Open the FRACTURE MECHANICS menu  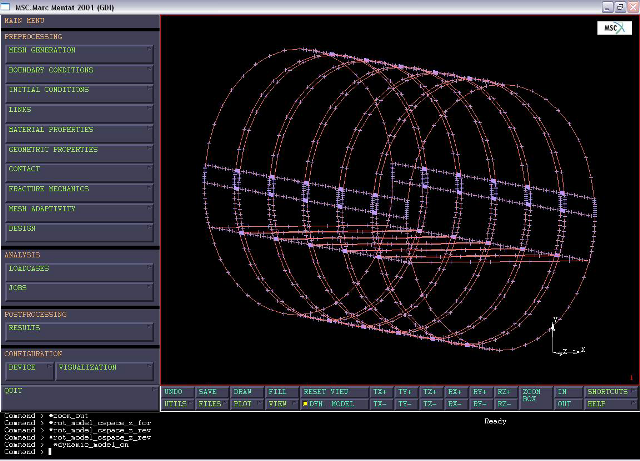pyautogui.click(x=80, y=193)
